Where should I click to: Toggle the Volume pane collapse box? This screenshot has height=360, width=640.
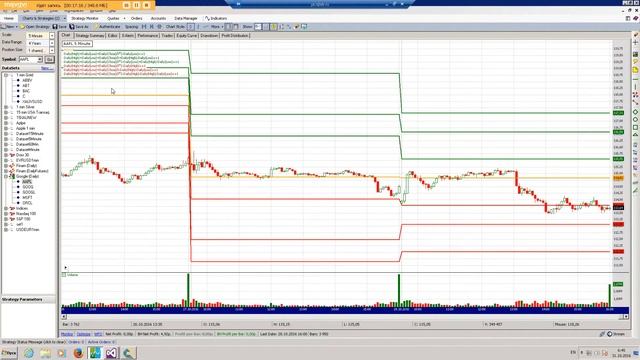tap(64, 275)
